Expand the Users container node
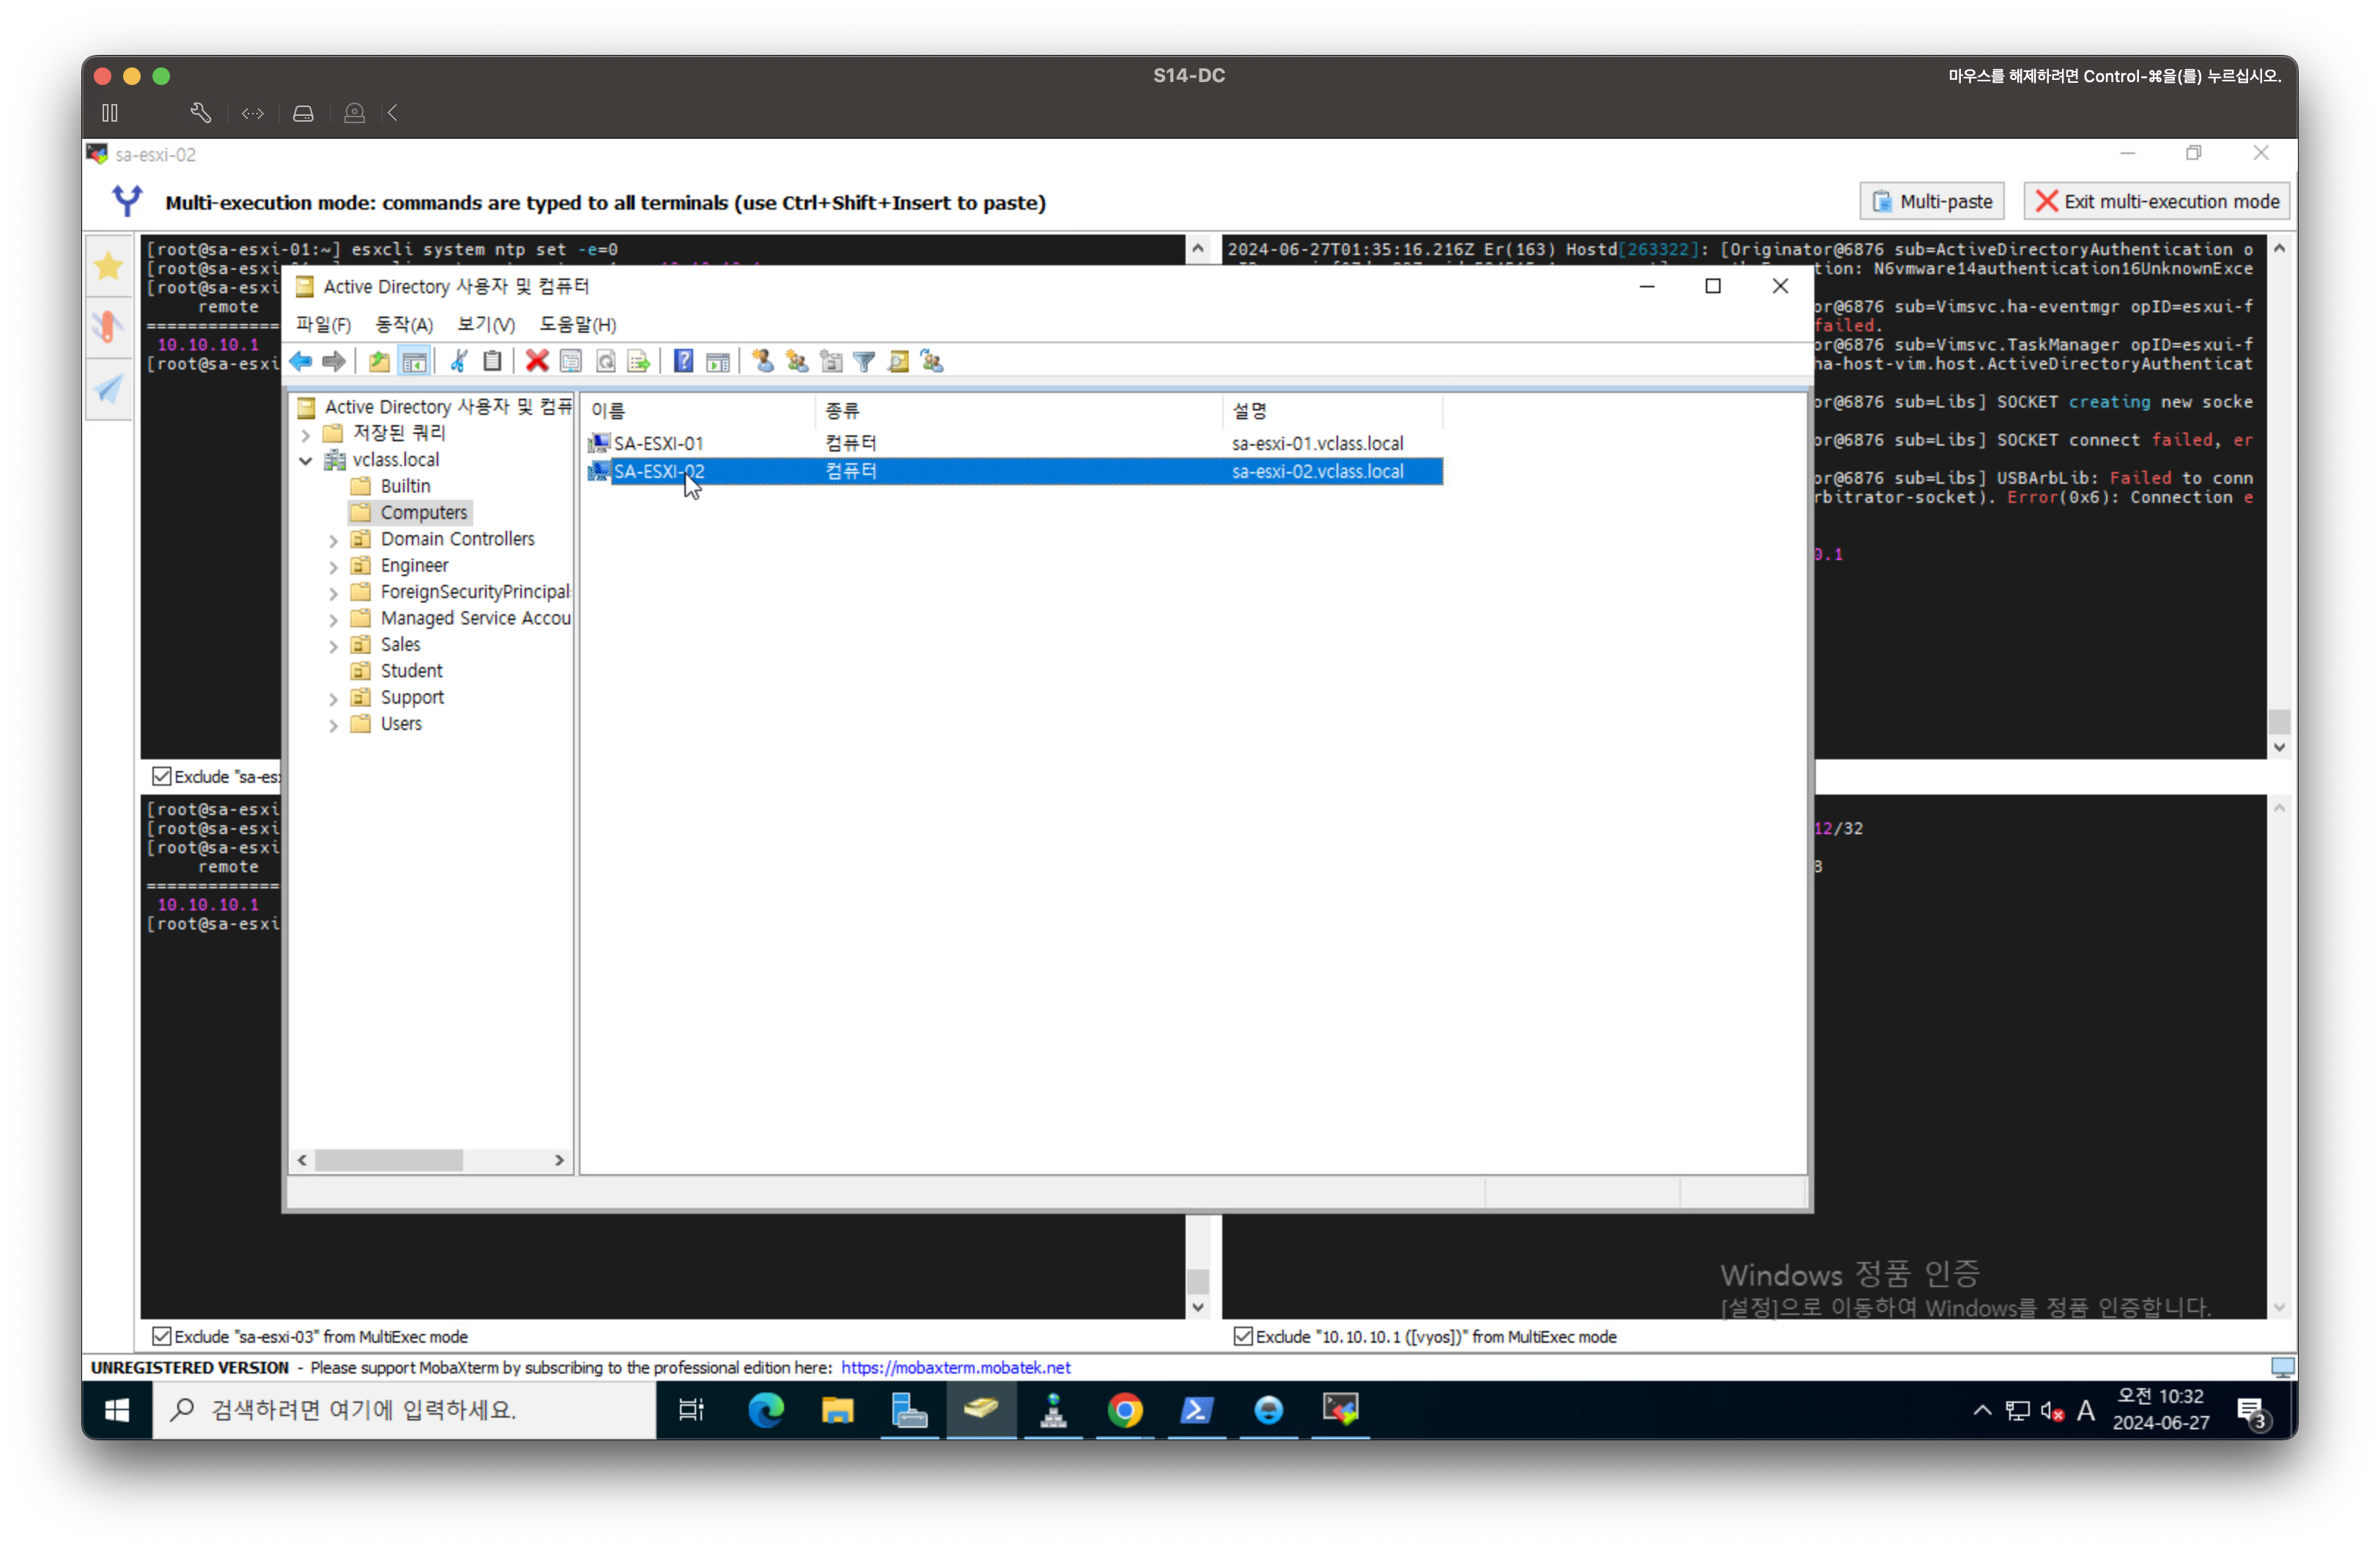The width and height of the screenshot is (2380, 1548). (x=334, y=725)
